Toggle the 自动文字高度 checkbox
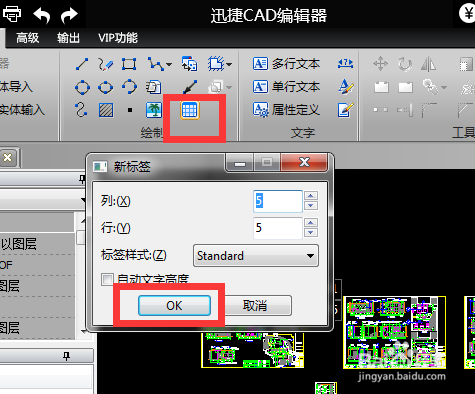Image resolution: width=475 pixels, height=394 pixels. pyautogui.click(x=107, y=280)
